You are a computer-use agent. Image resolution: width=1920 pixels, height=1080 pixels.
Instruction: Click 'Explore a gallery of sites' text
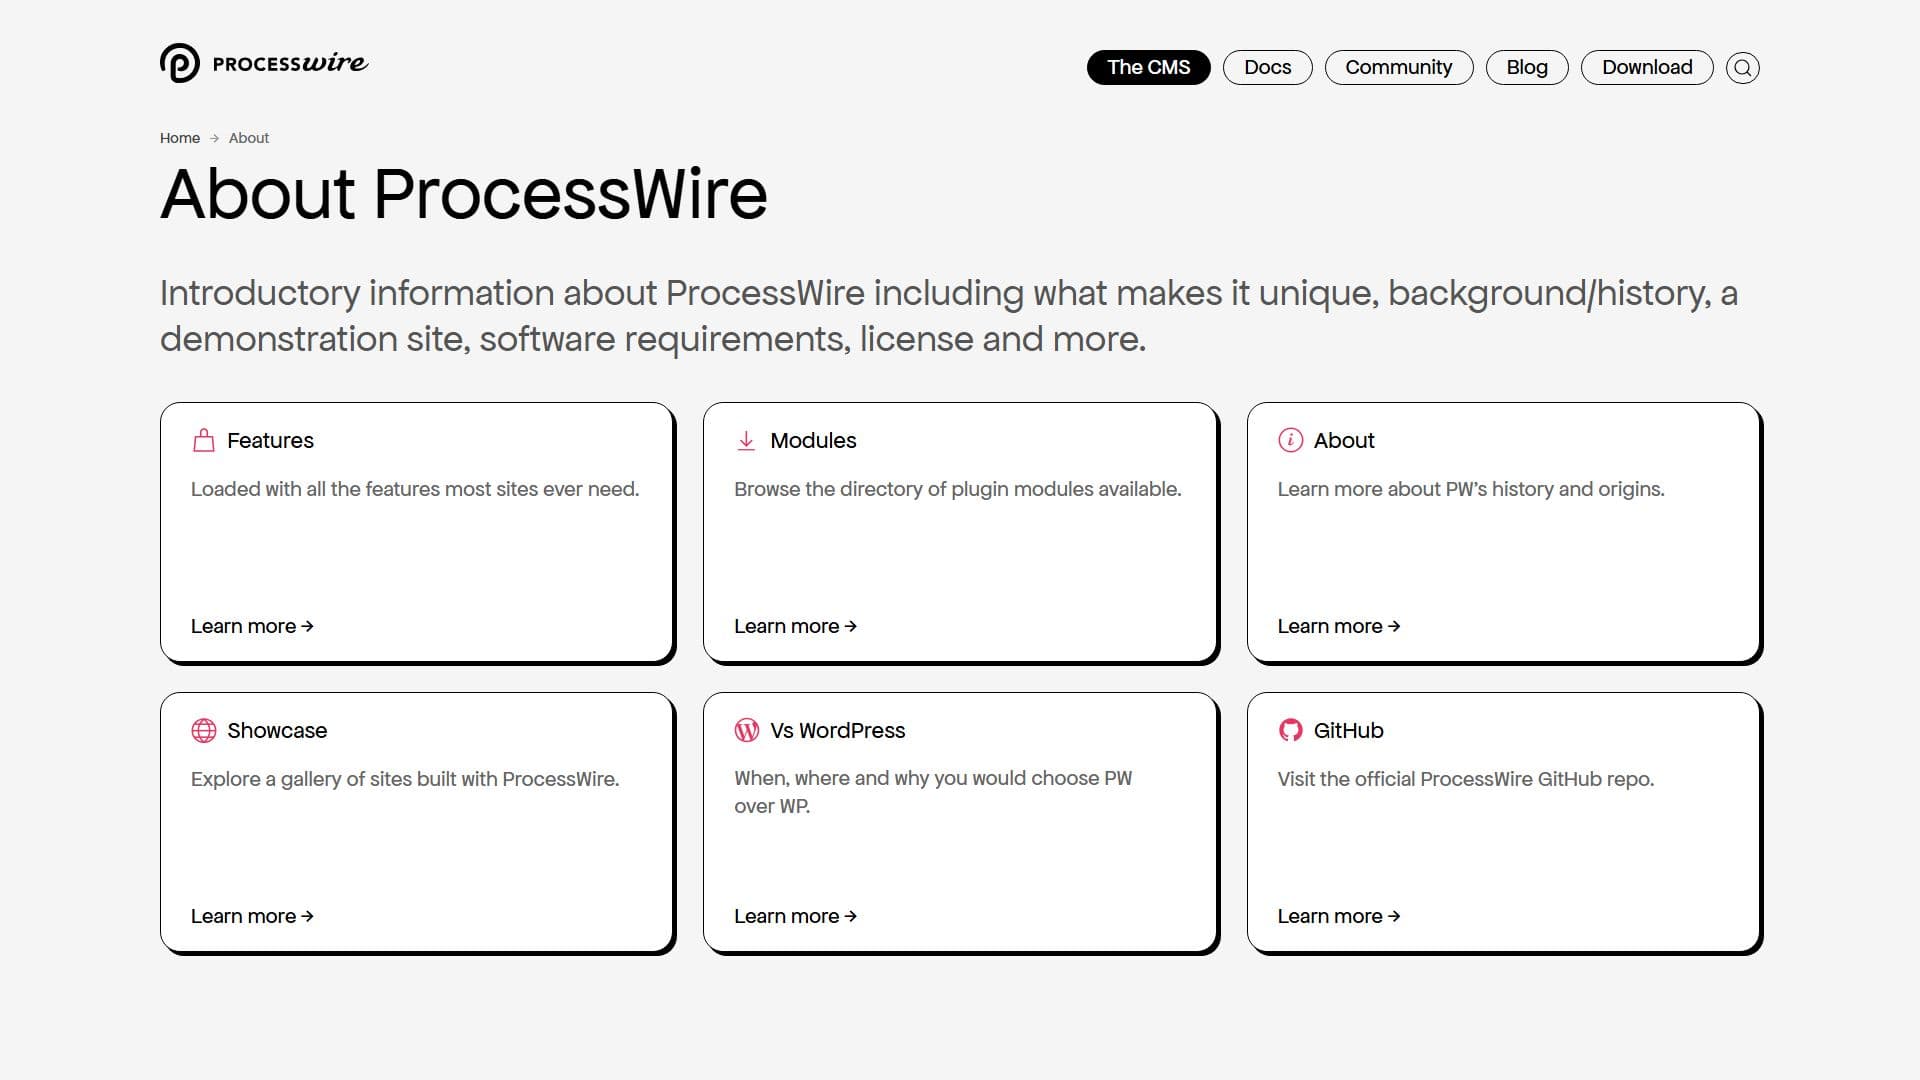click(405, 779)
